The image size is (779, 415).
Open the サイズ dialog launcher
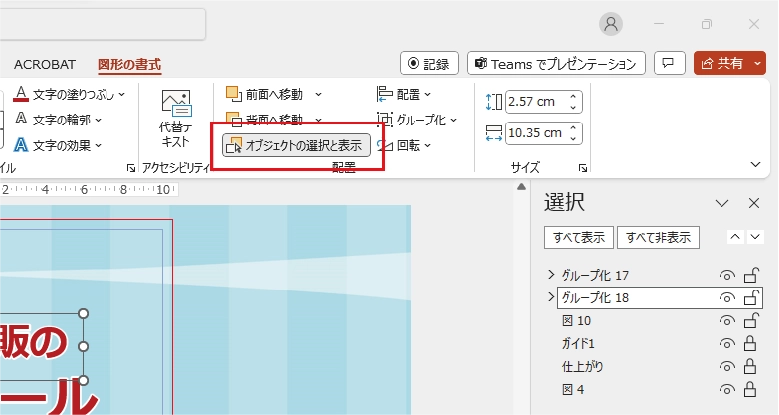583,168
